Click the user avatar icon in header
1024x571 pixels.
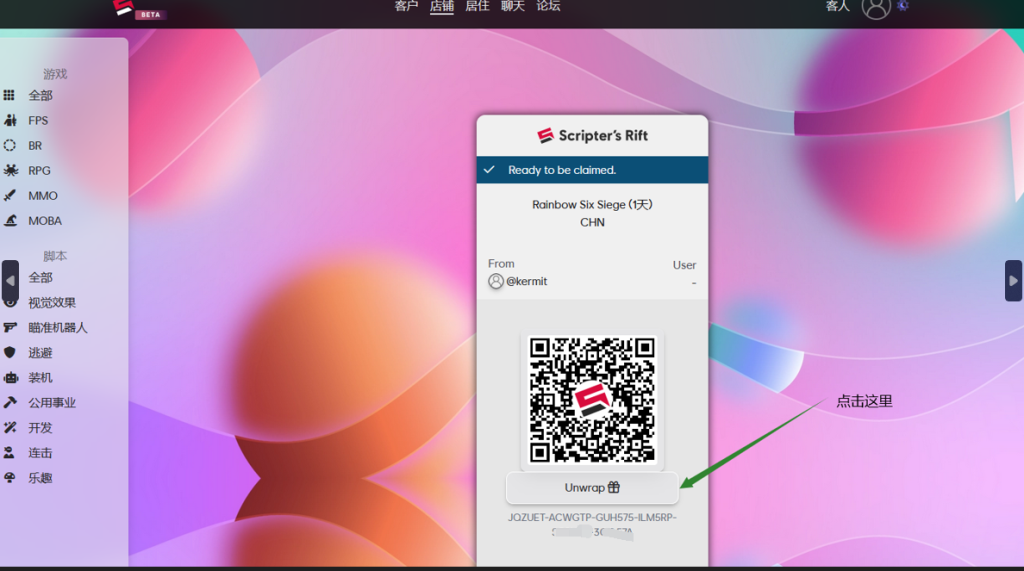(876, 7)
